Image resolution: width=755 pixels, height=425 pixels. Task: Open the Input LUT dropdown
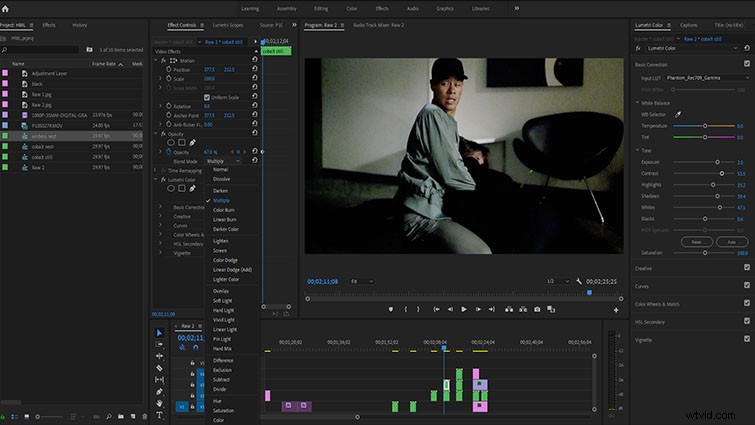click(x=707, y=77)
